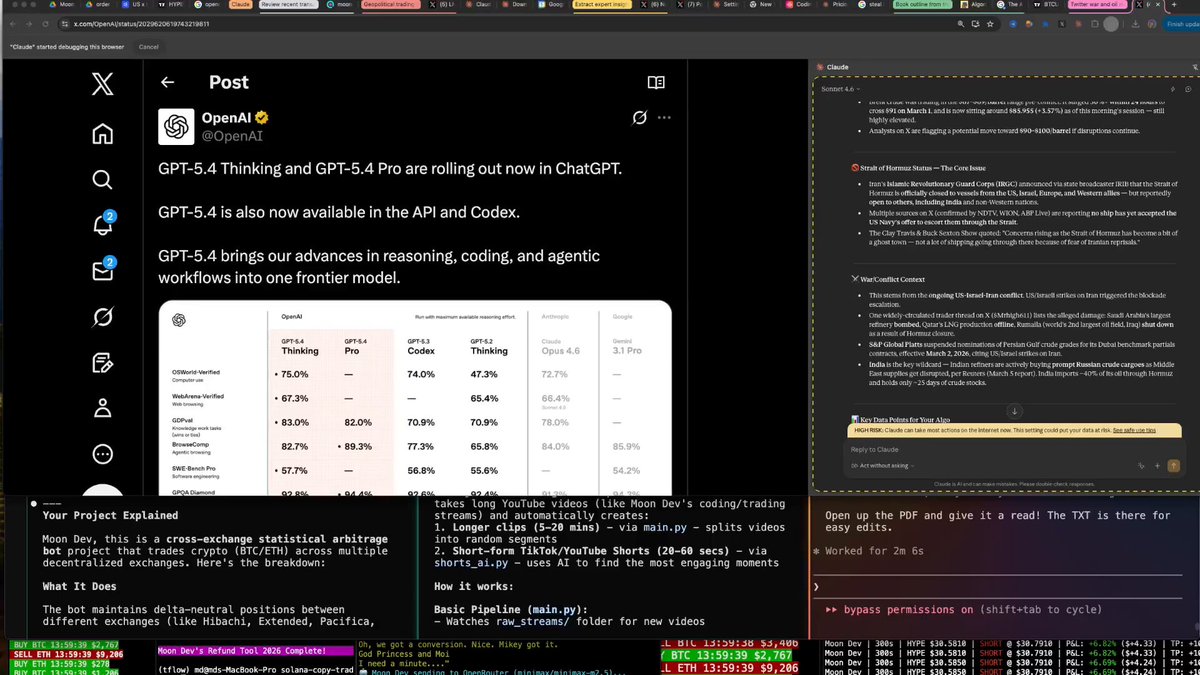The width and height of the screenshot is (1200, 675).
Task: Cancel Claude debugging in the infobar
Action: pyautogui.click(x=148, y=47)
